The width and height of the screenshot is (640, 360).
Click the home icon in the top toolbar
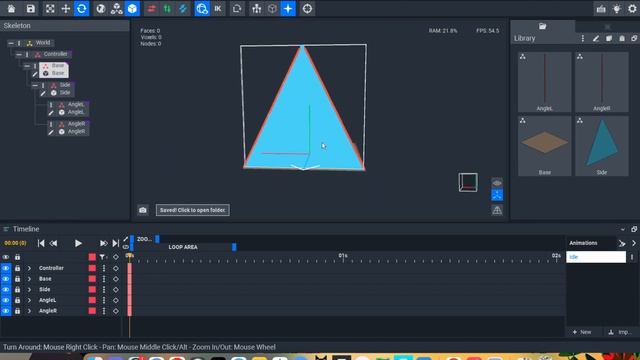pos(11,9)
